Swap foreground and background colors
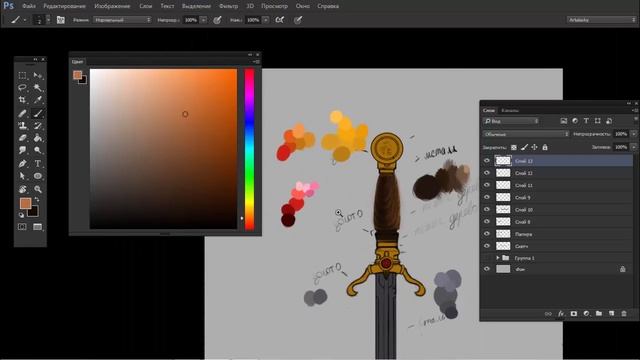This screenshot has height=360, width=640. 37,200
